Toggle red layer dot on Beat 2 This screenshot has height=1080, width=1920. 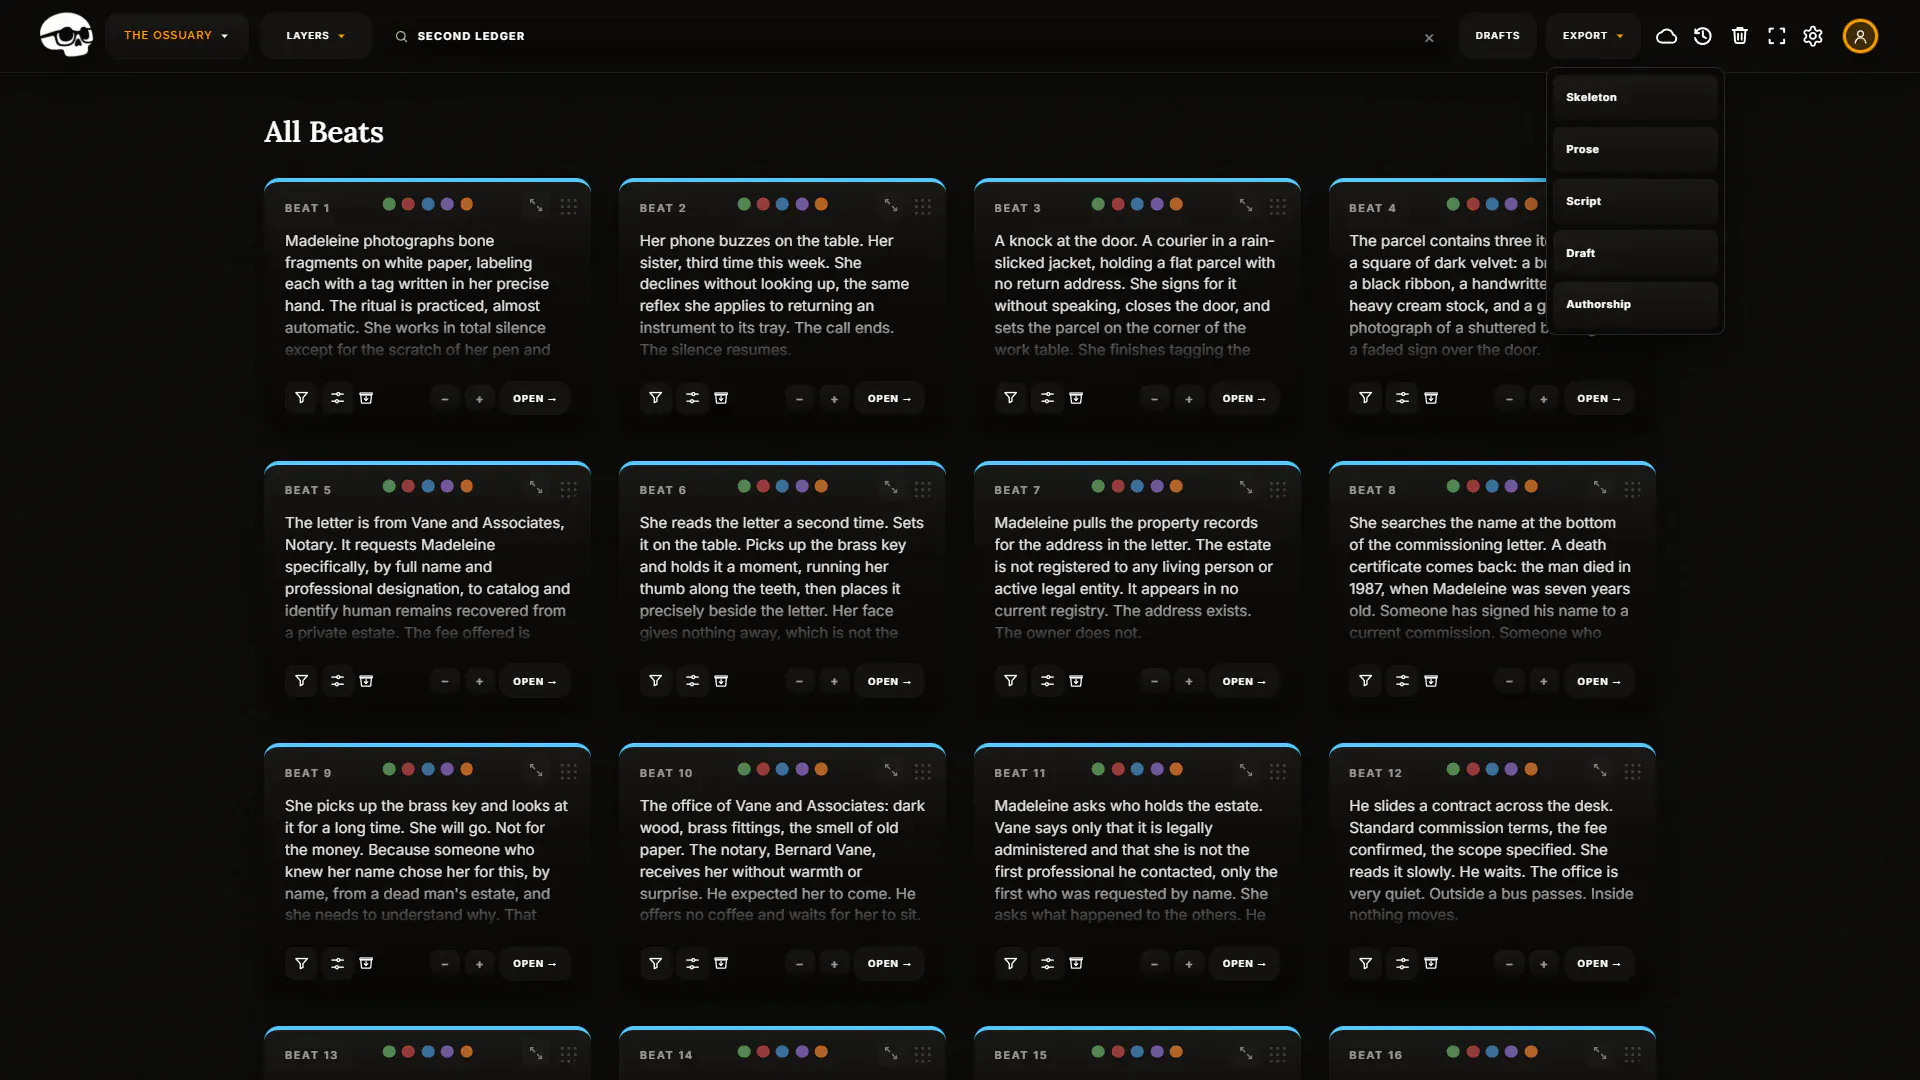(763, 204)
